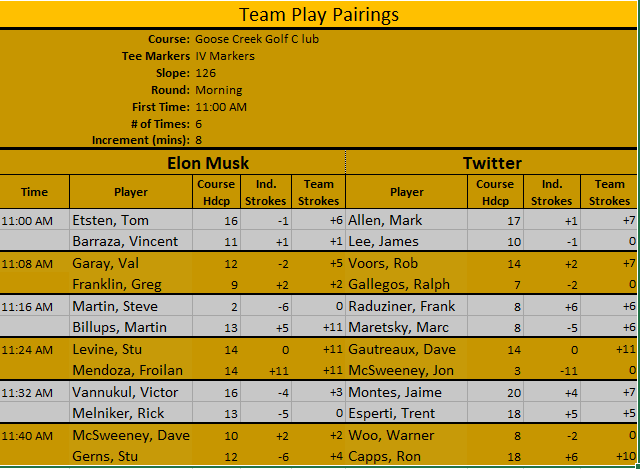The height and width of the screenshot is (469, 640).
Task: Click the IV Markers tee markers value
Action: point(225,56)
